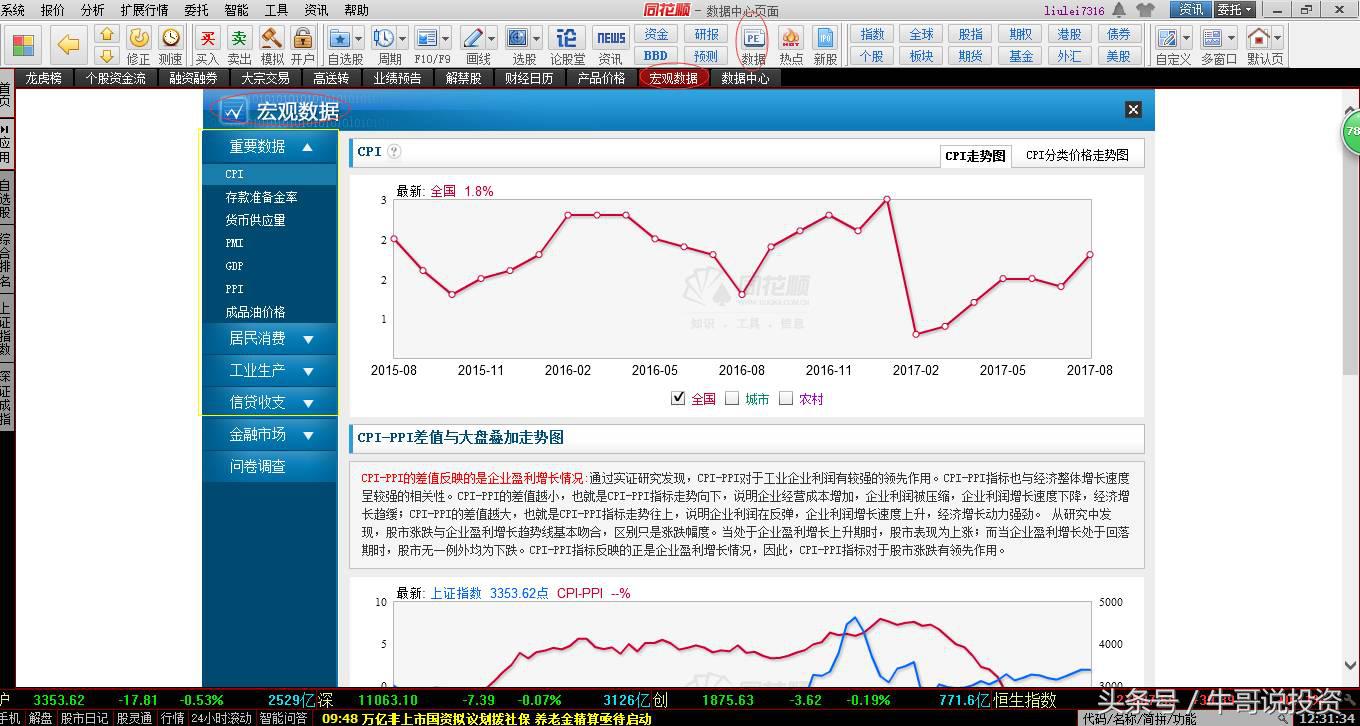This screenshot has width=1360, height=726.
Task: Click the BBD button in the toolbar
Action: coord(654,56)
